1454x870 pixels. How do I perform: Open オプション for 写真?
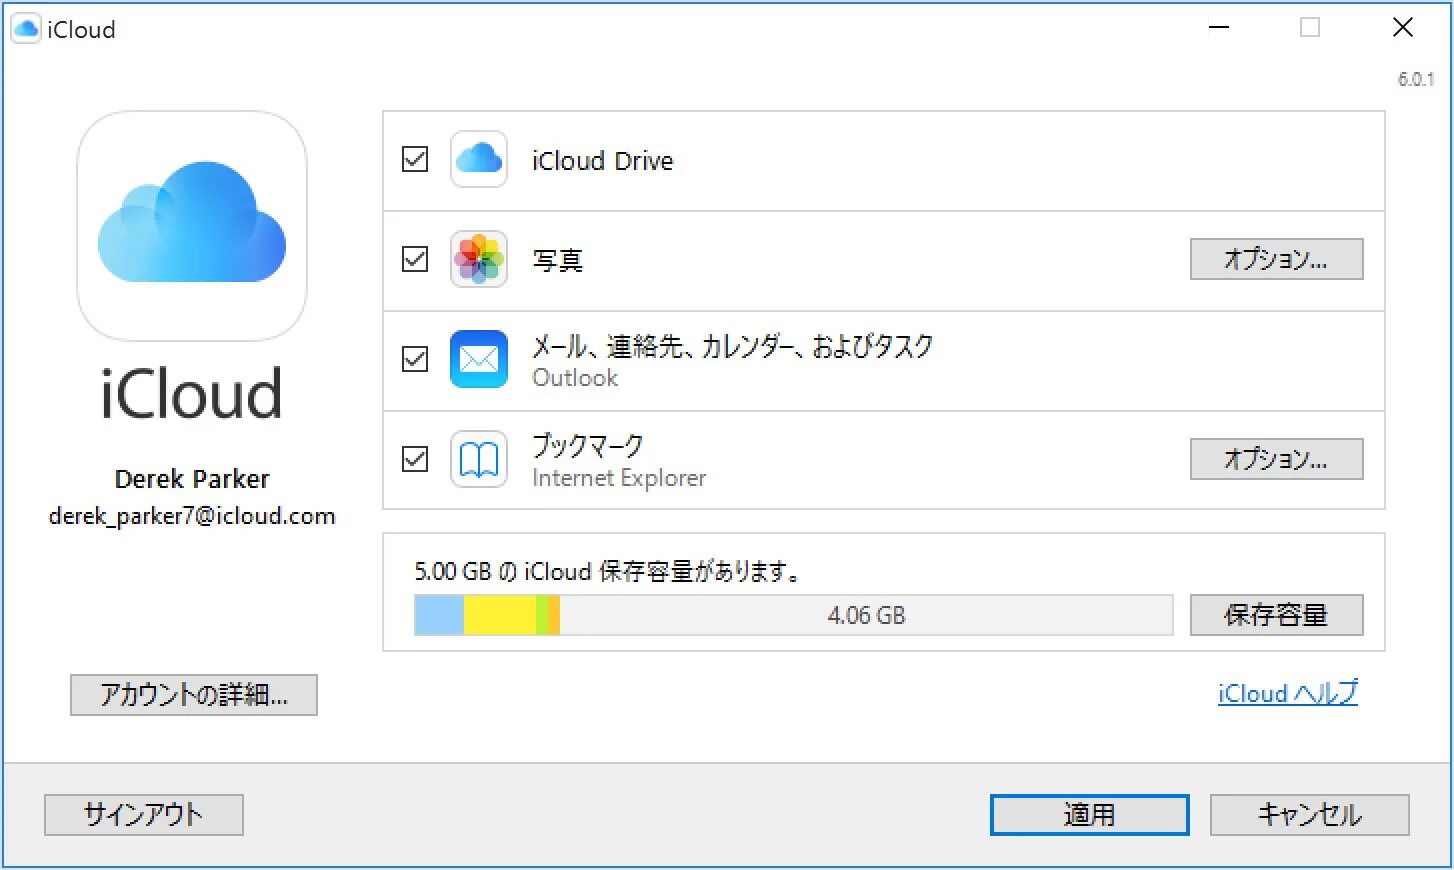[x=1276, y=259]
